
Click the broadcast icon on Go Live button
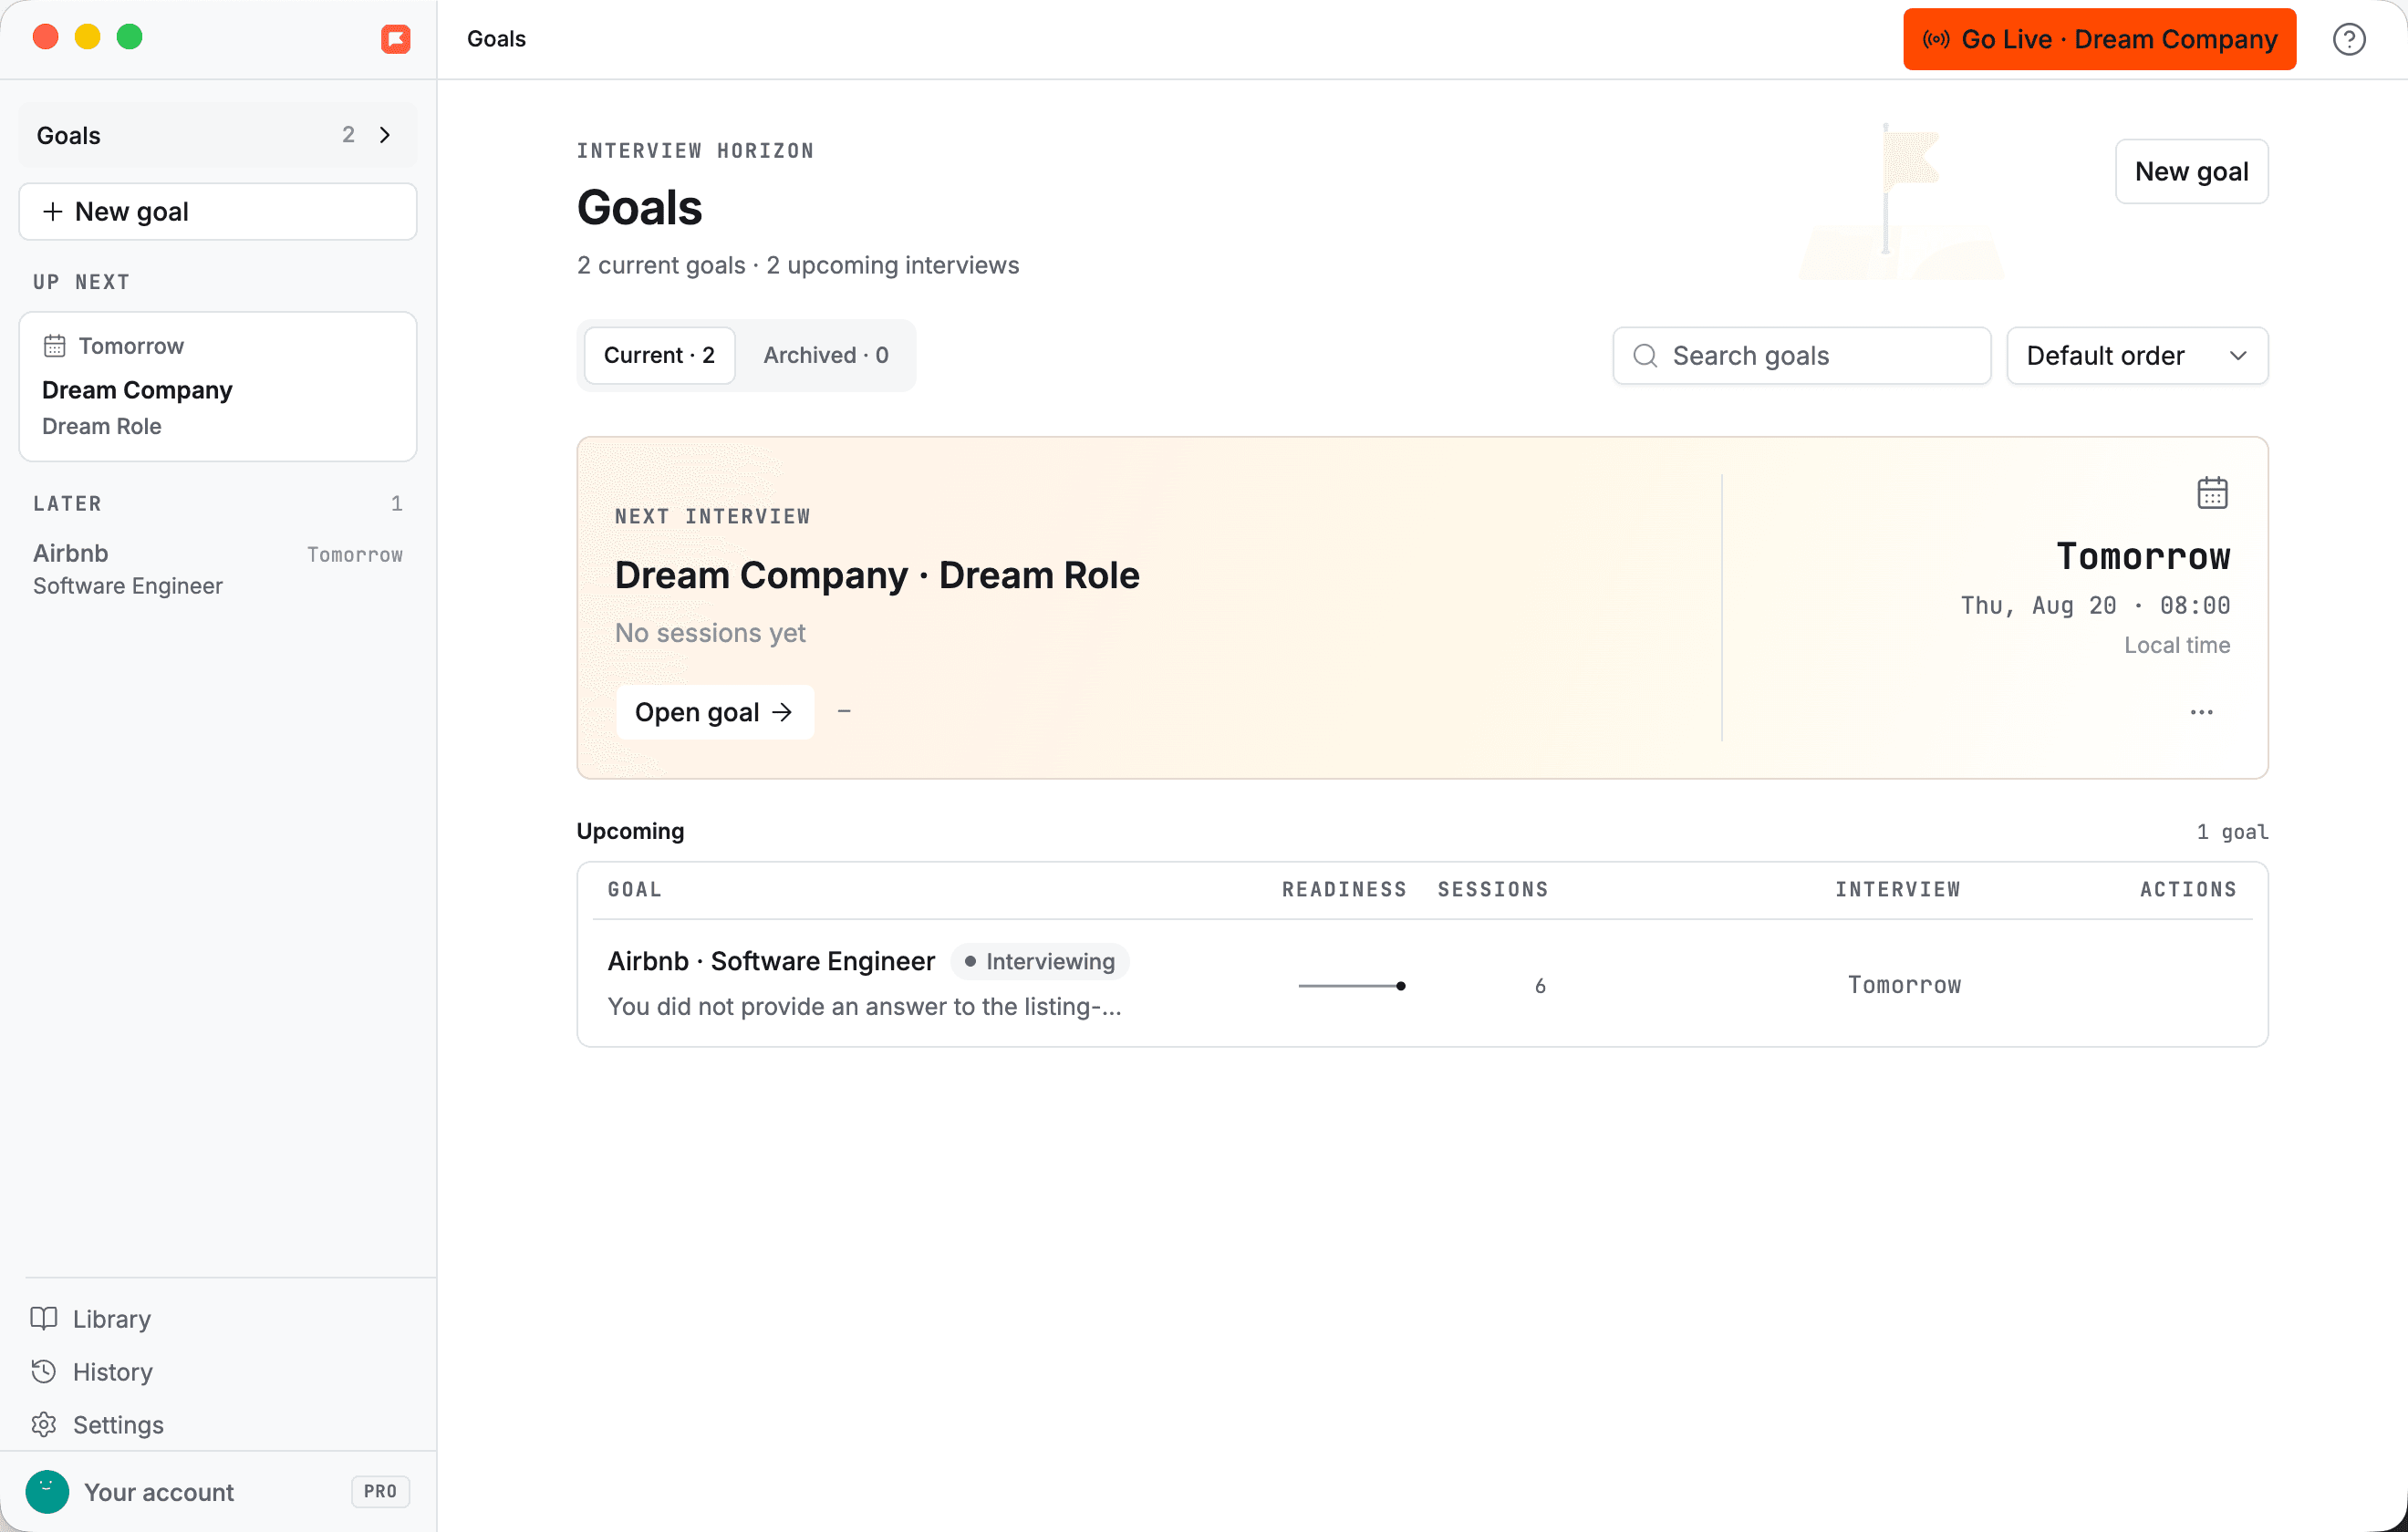[x=1936, y=39]
